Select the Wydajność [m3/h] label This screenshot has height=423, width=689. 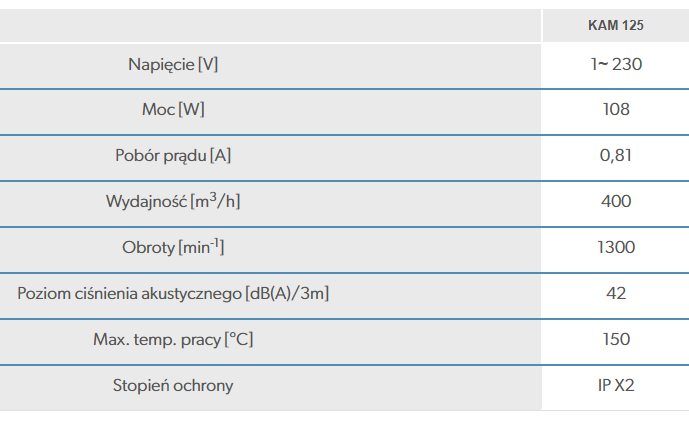(173, 201)
